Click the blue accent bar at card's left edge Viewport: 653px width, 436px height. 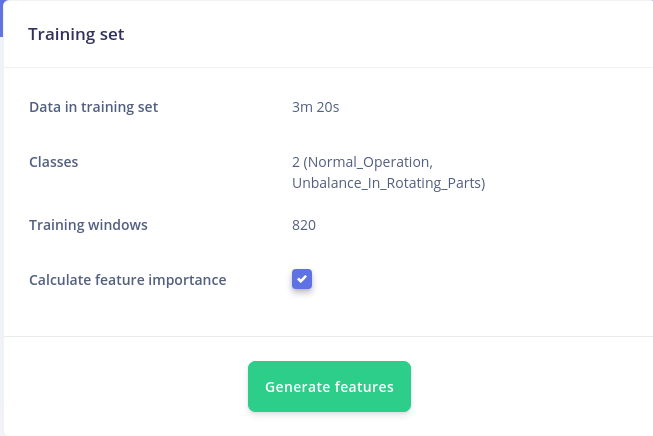[x=1, y=19]
